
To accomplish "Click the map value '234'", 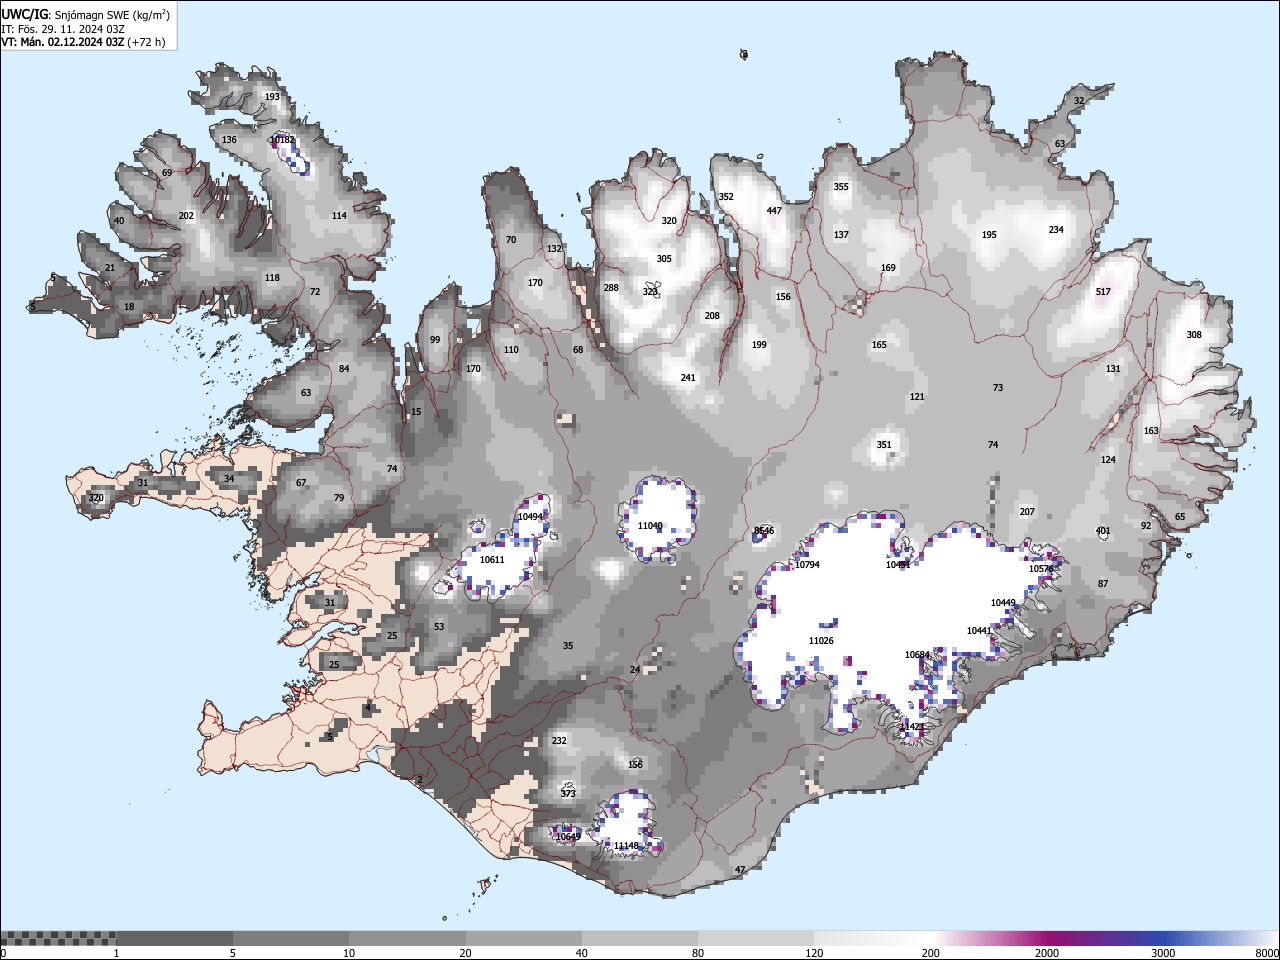I will (1056, 230).
